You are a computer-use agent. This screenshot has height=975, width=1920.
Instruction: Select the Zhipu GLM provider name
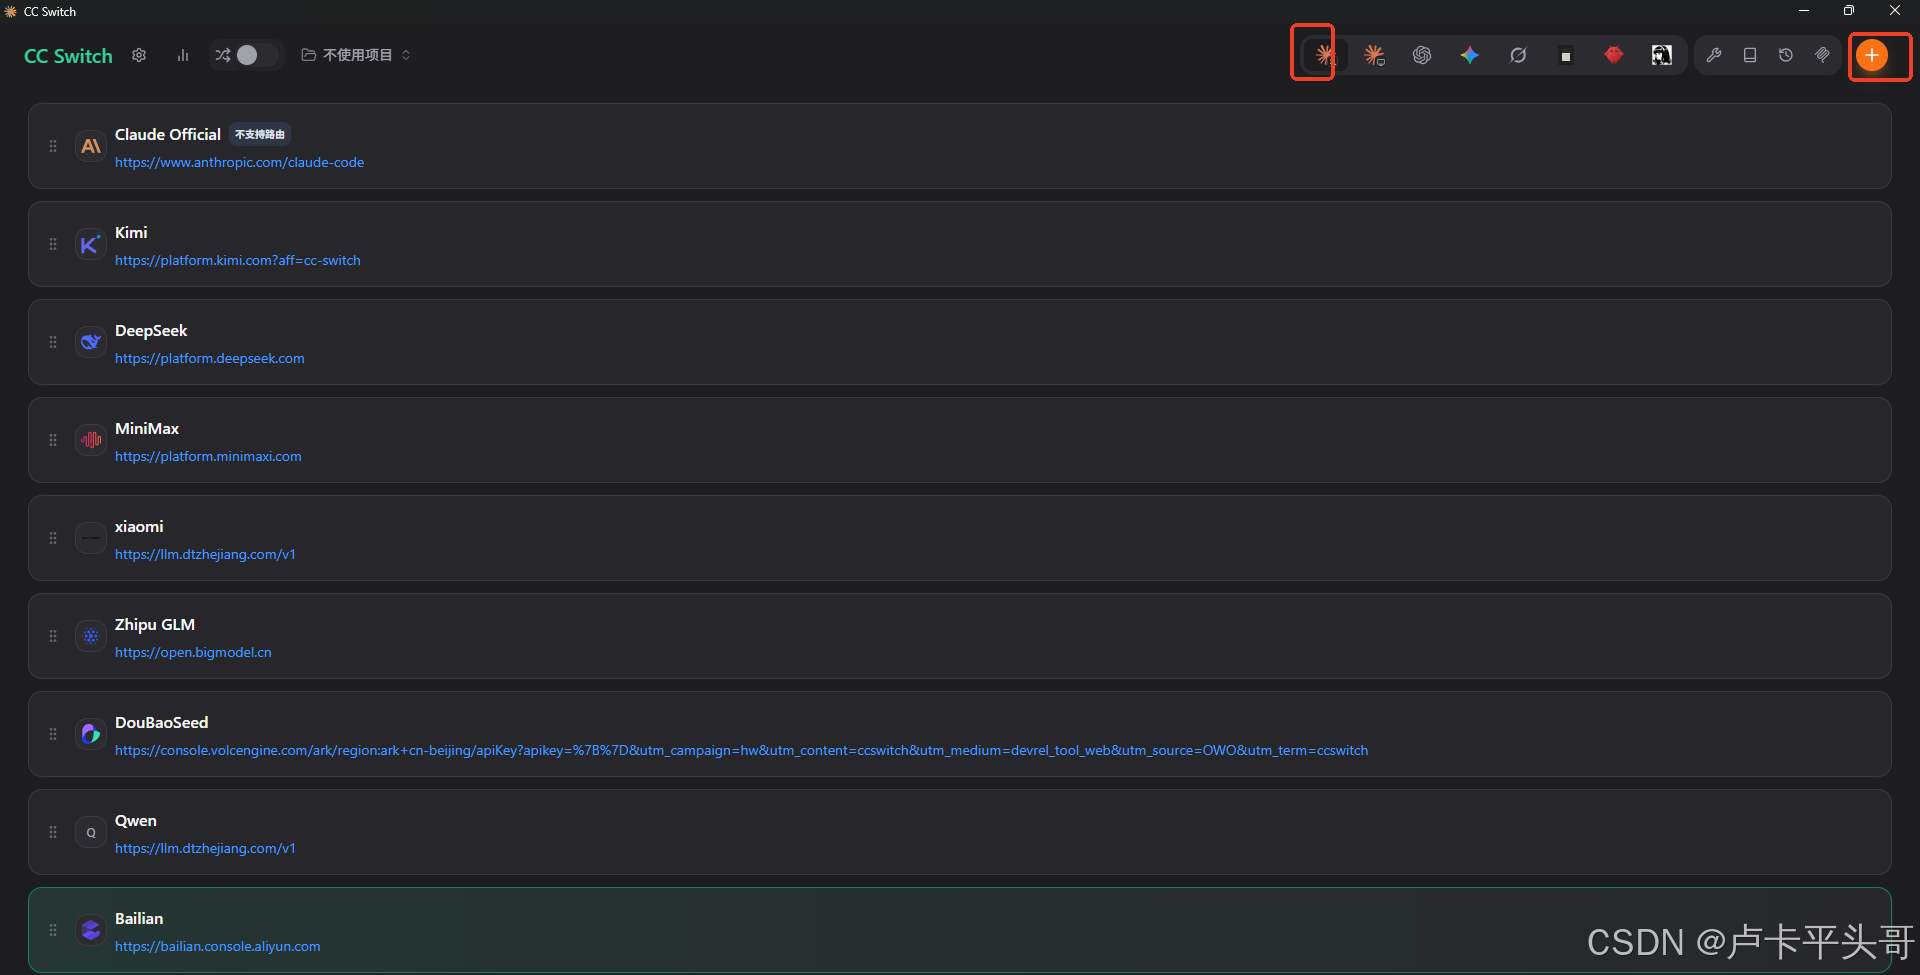point(155,624)
